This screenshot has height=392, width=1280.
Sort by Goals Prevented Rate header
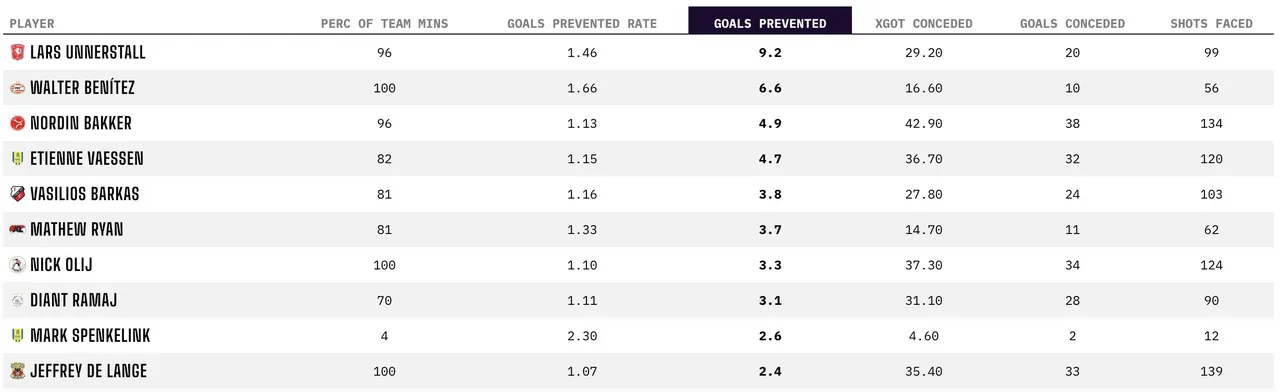(x=581, y=23)
